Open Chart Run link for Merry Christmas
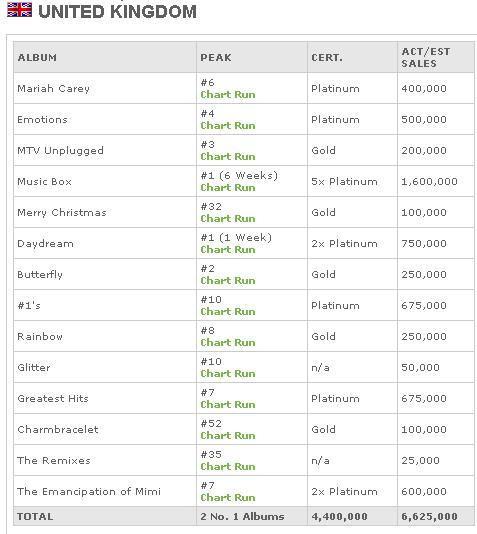Screen dimensions: 477x534 (x=228, y=218)
